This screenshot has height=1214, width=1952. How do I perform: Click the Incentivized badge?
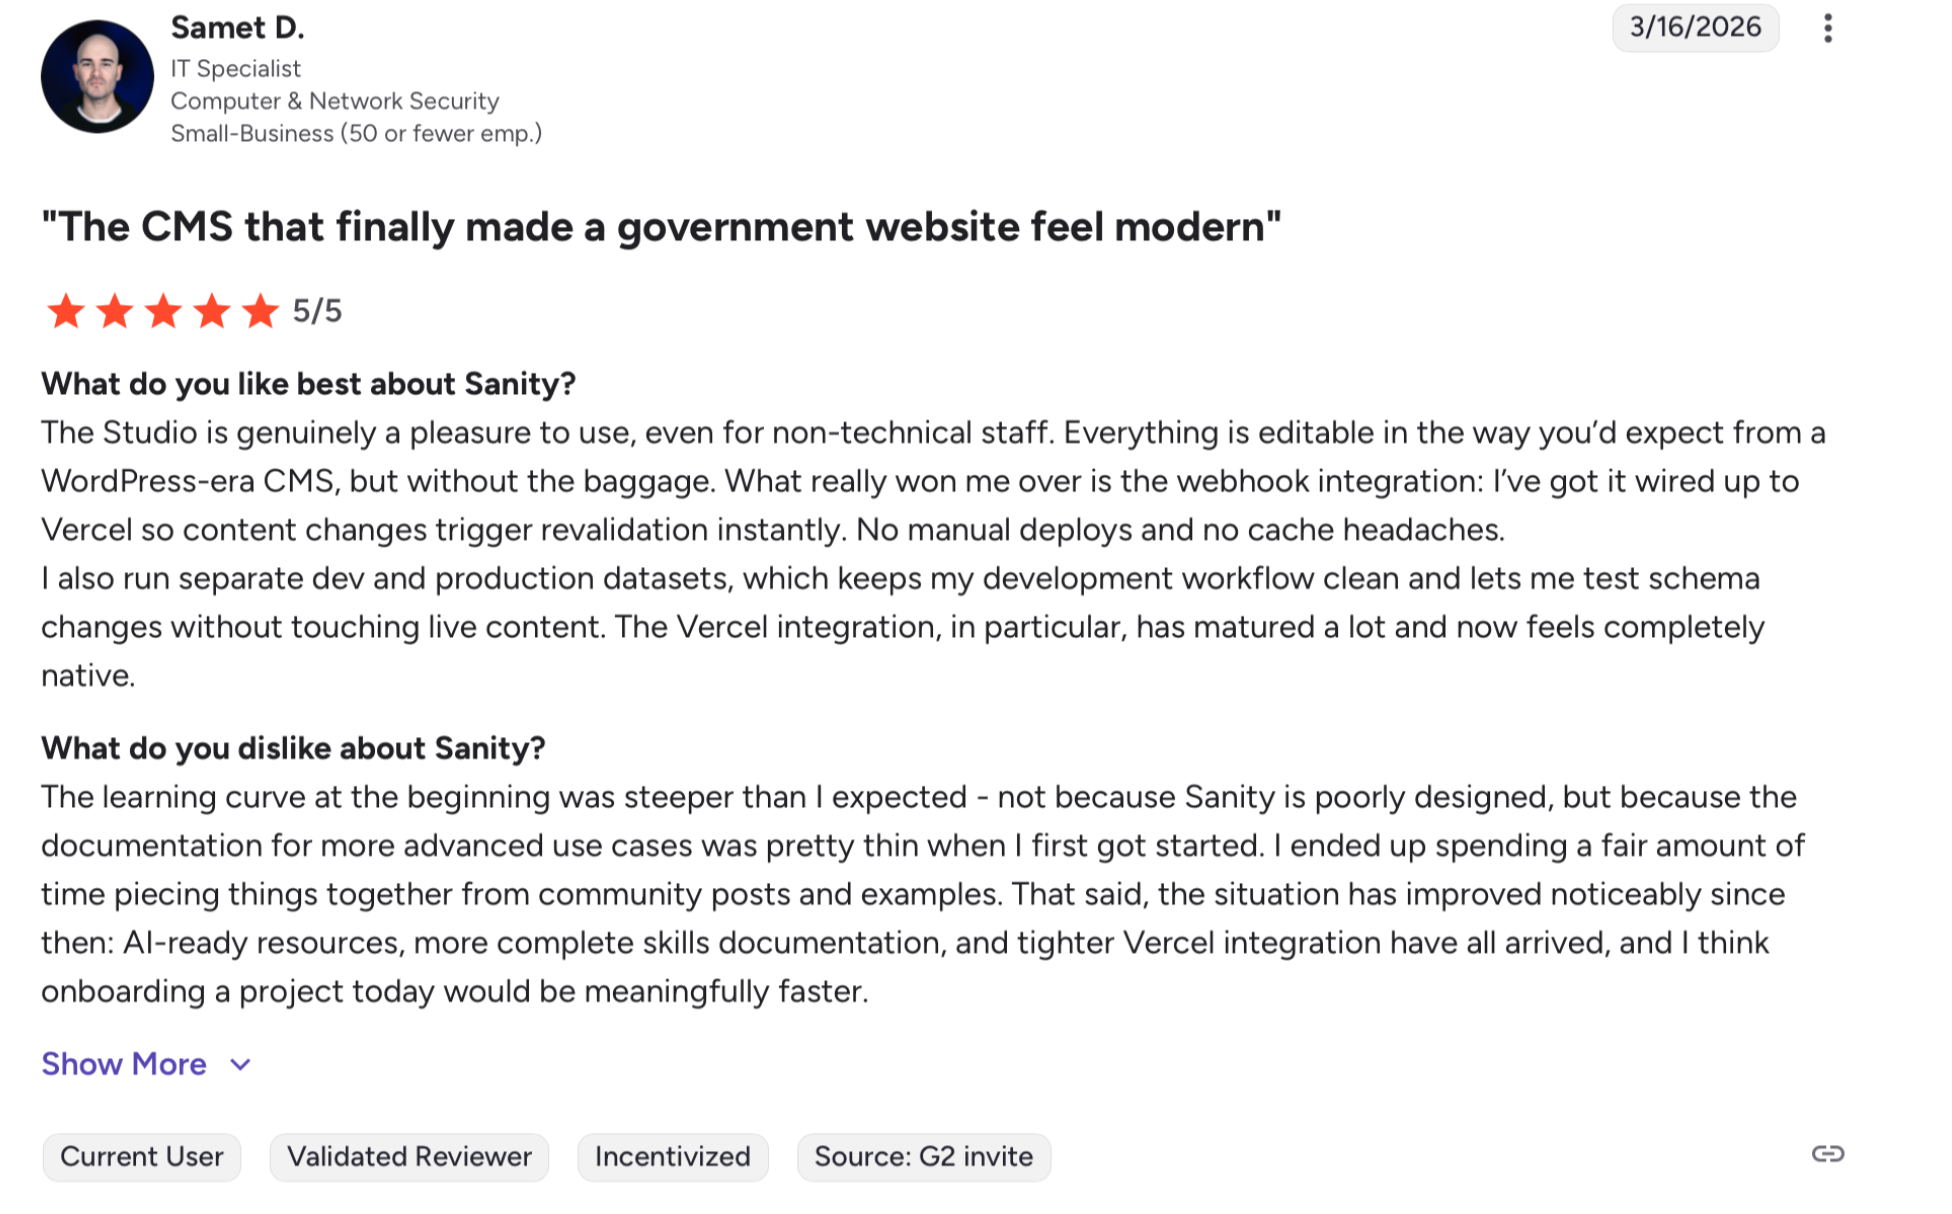672,1157
